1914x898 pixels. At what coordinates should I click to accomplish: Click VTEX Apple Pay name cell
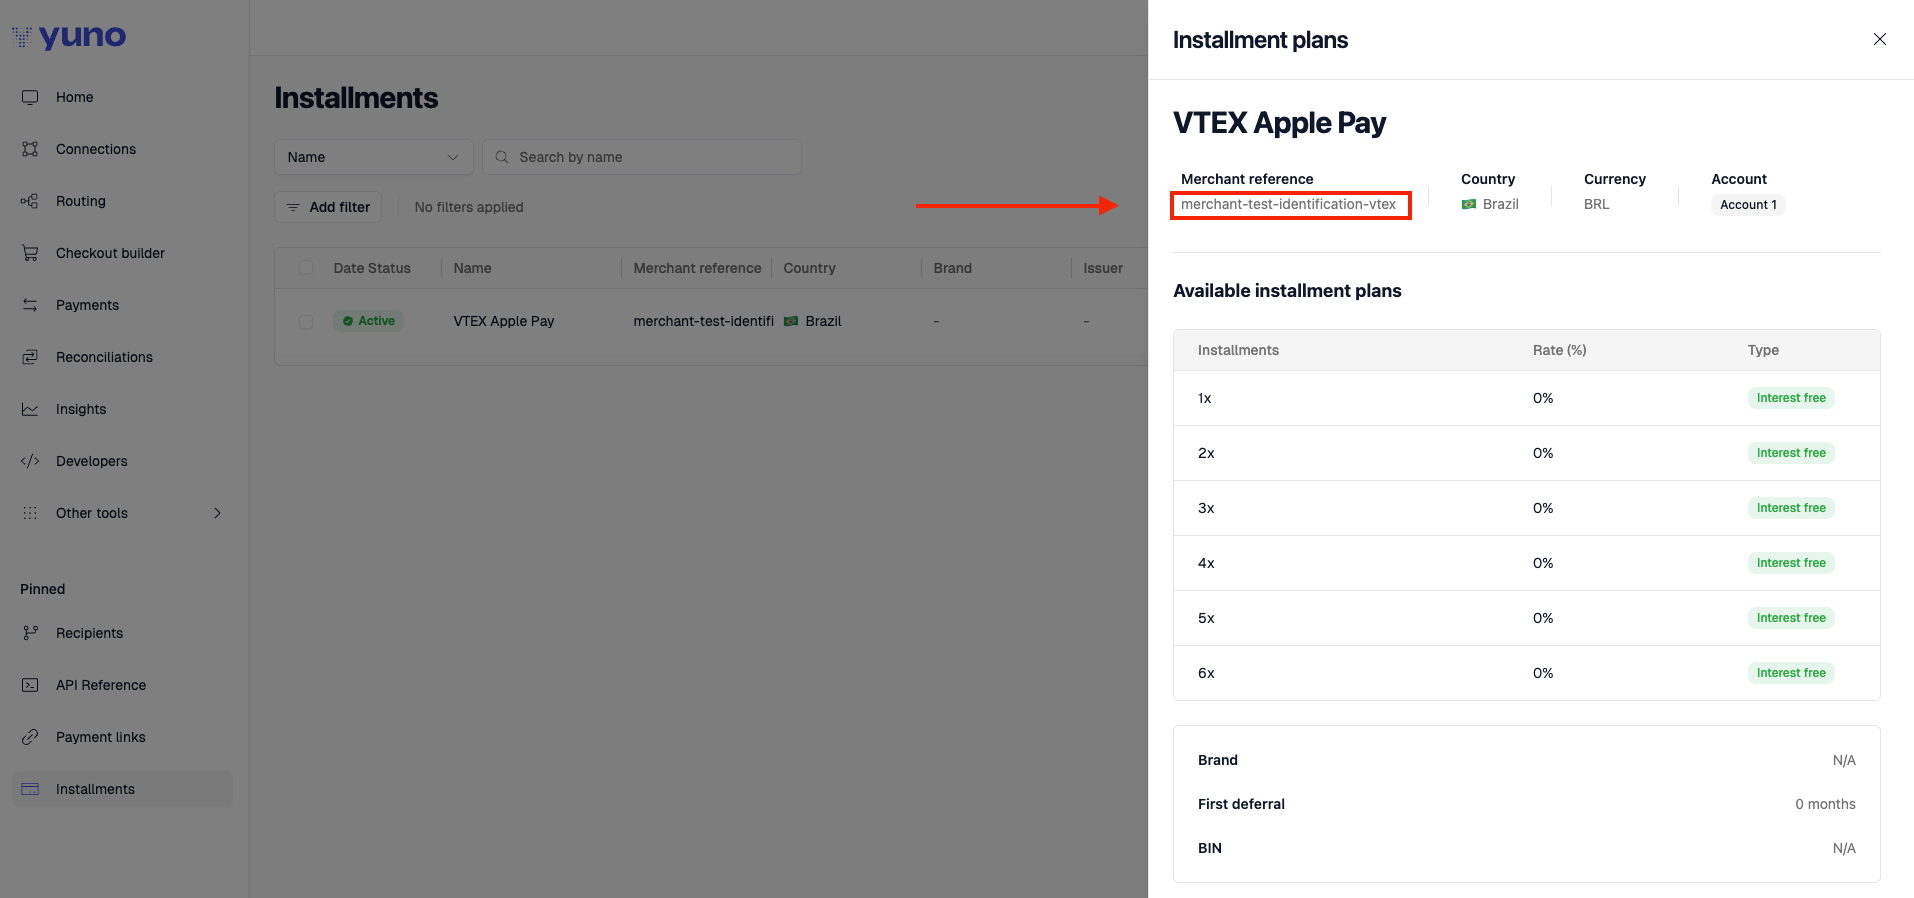tap(503, 321)
